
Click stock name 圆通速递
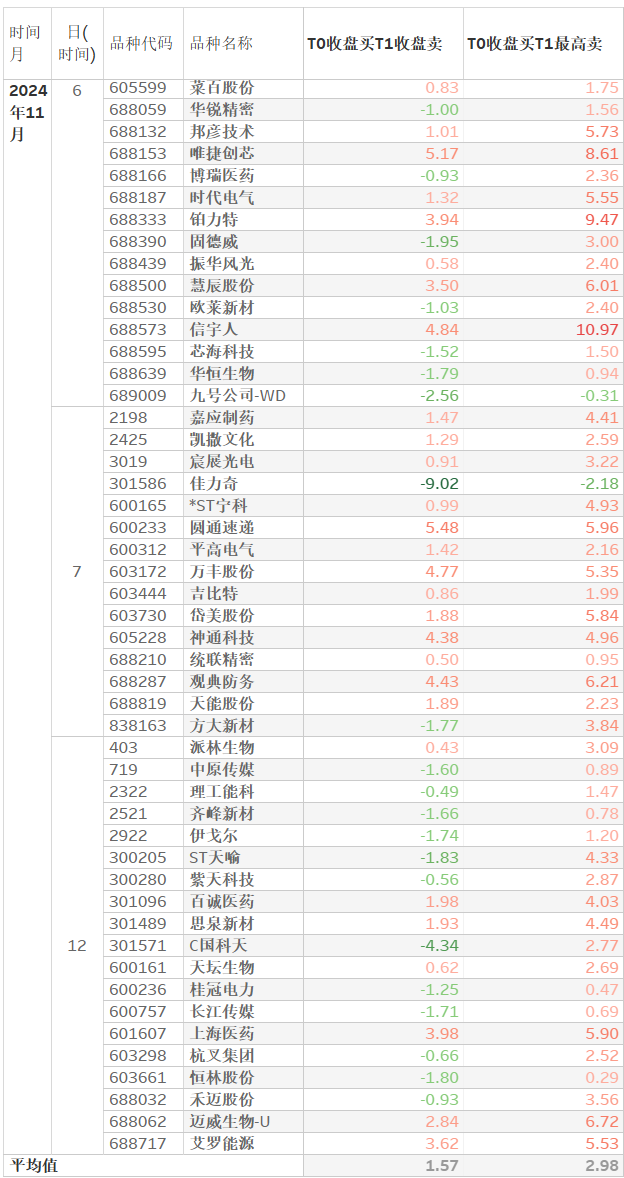coord(222,528)
